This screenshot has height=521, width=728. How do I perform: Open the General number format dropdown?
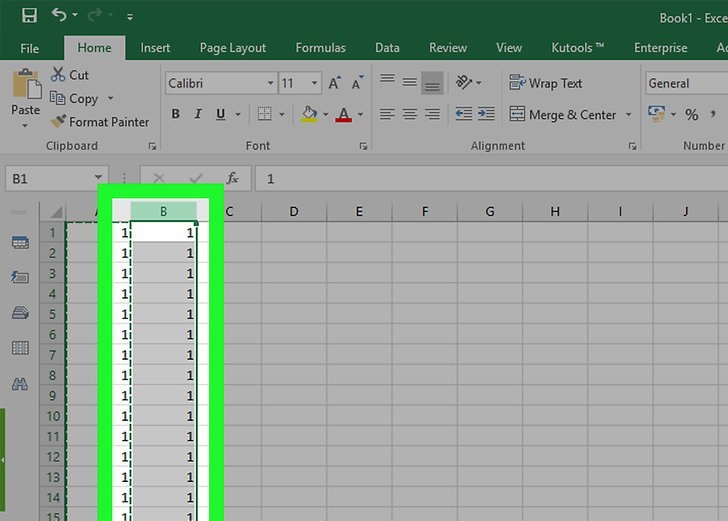687,84
